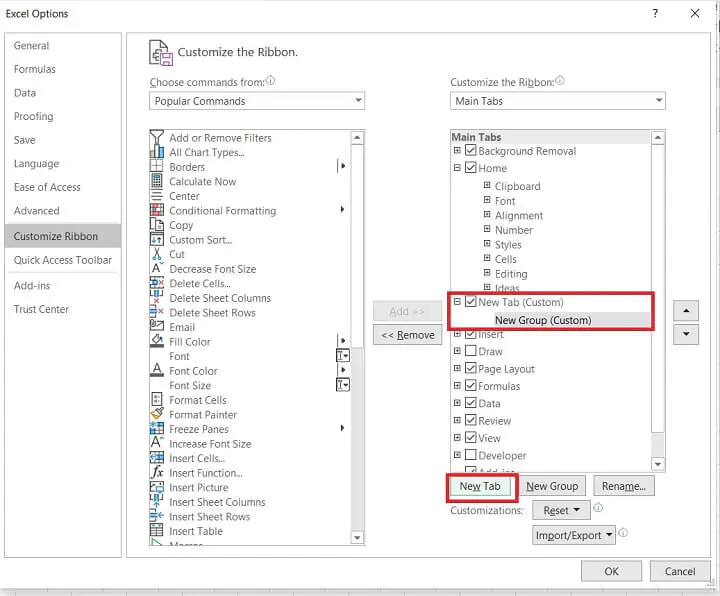Viewport: 720px width, 596px height.
Task: Click the Format Painter brush icon
Action: coord(157,414)
